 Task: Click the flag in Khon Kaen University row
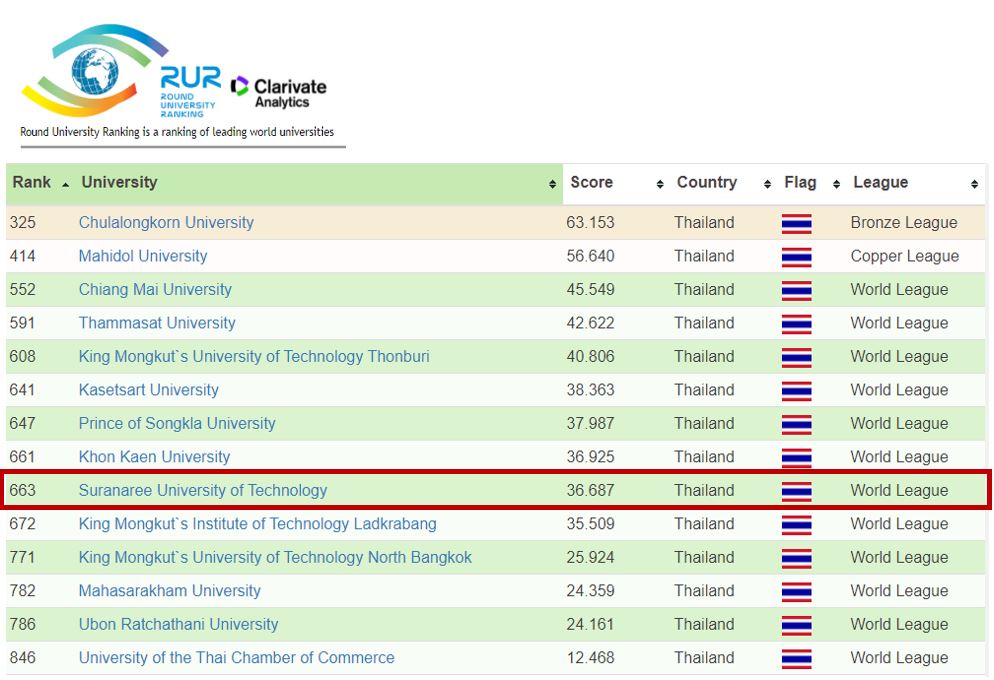[x=796, y=458]
